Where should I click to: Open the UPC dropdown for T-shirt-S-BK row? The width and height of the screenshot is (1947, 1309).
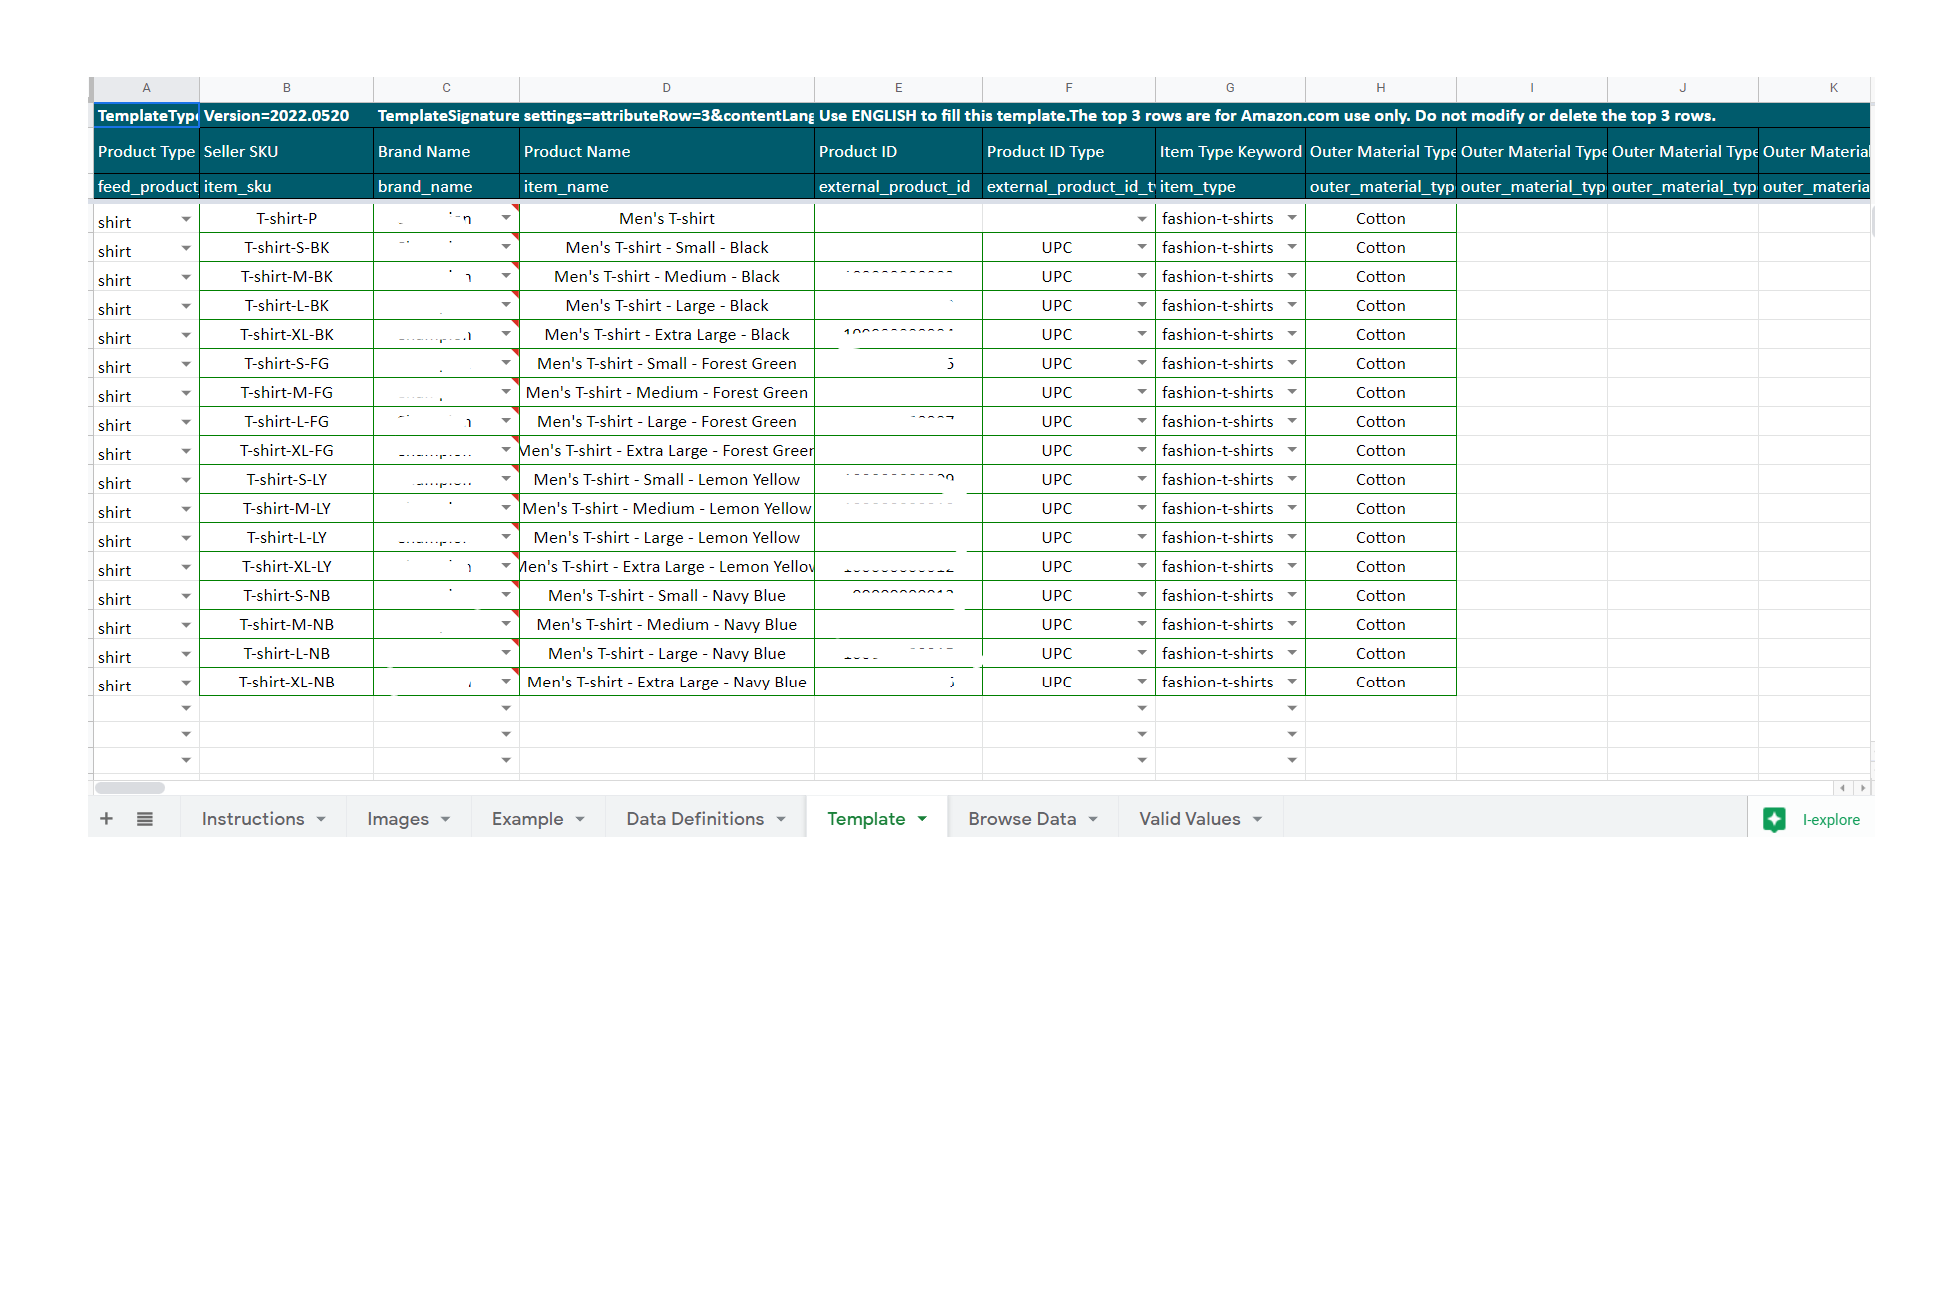(x=1141, y=247)
